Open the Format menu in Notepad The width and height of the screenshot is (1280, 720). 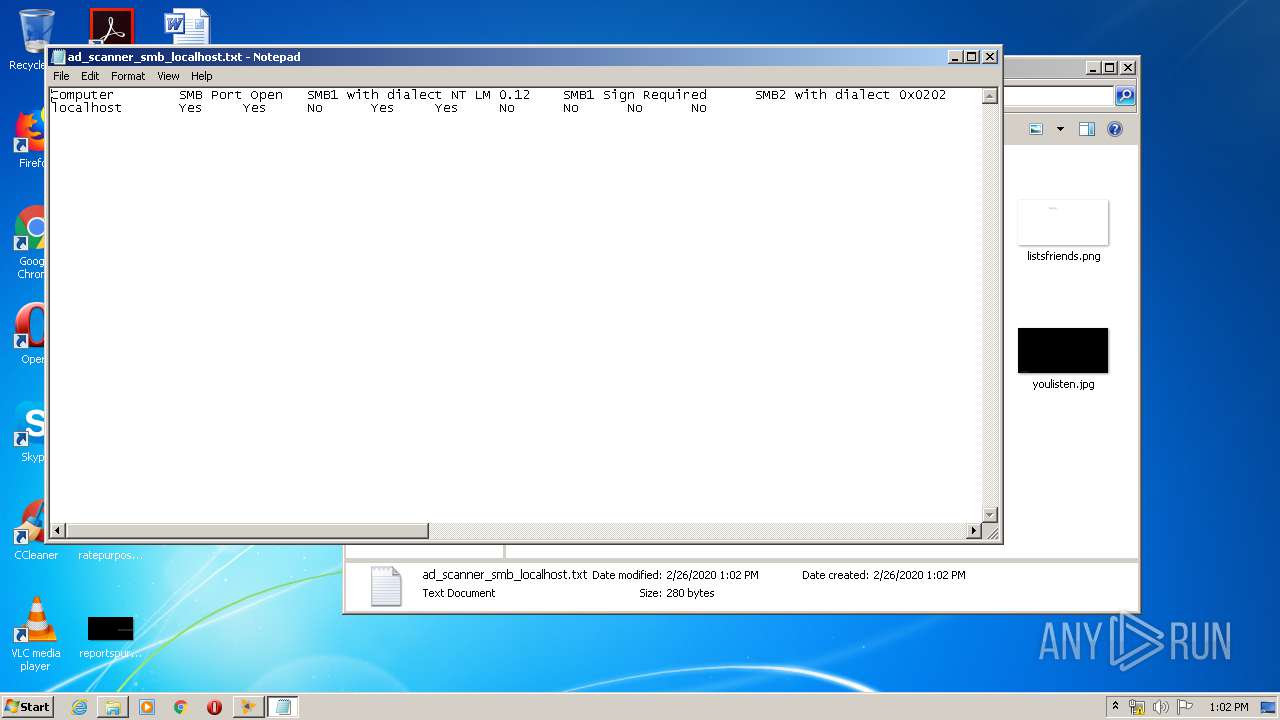pyautogui.click(x=128, y=76)
